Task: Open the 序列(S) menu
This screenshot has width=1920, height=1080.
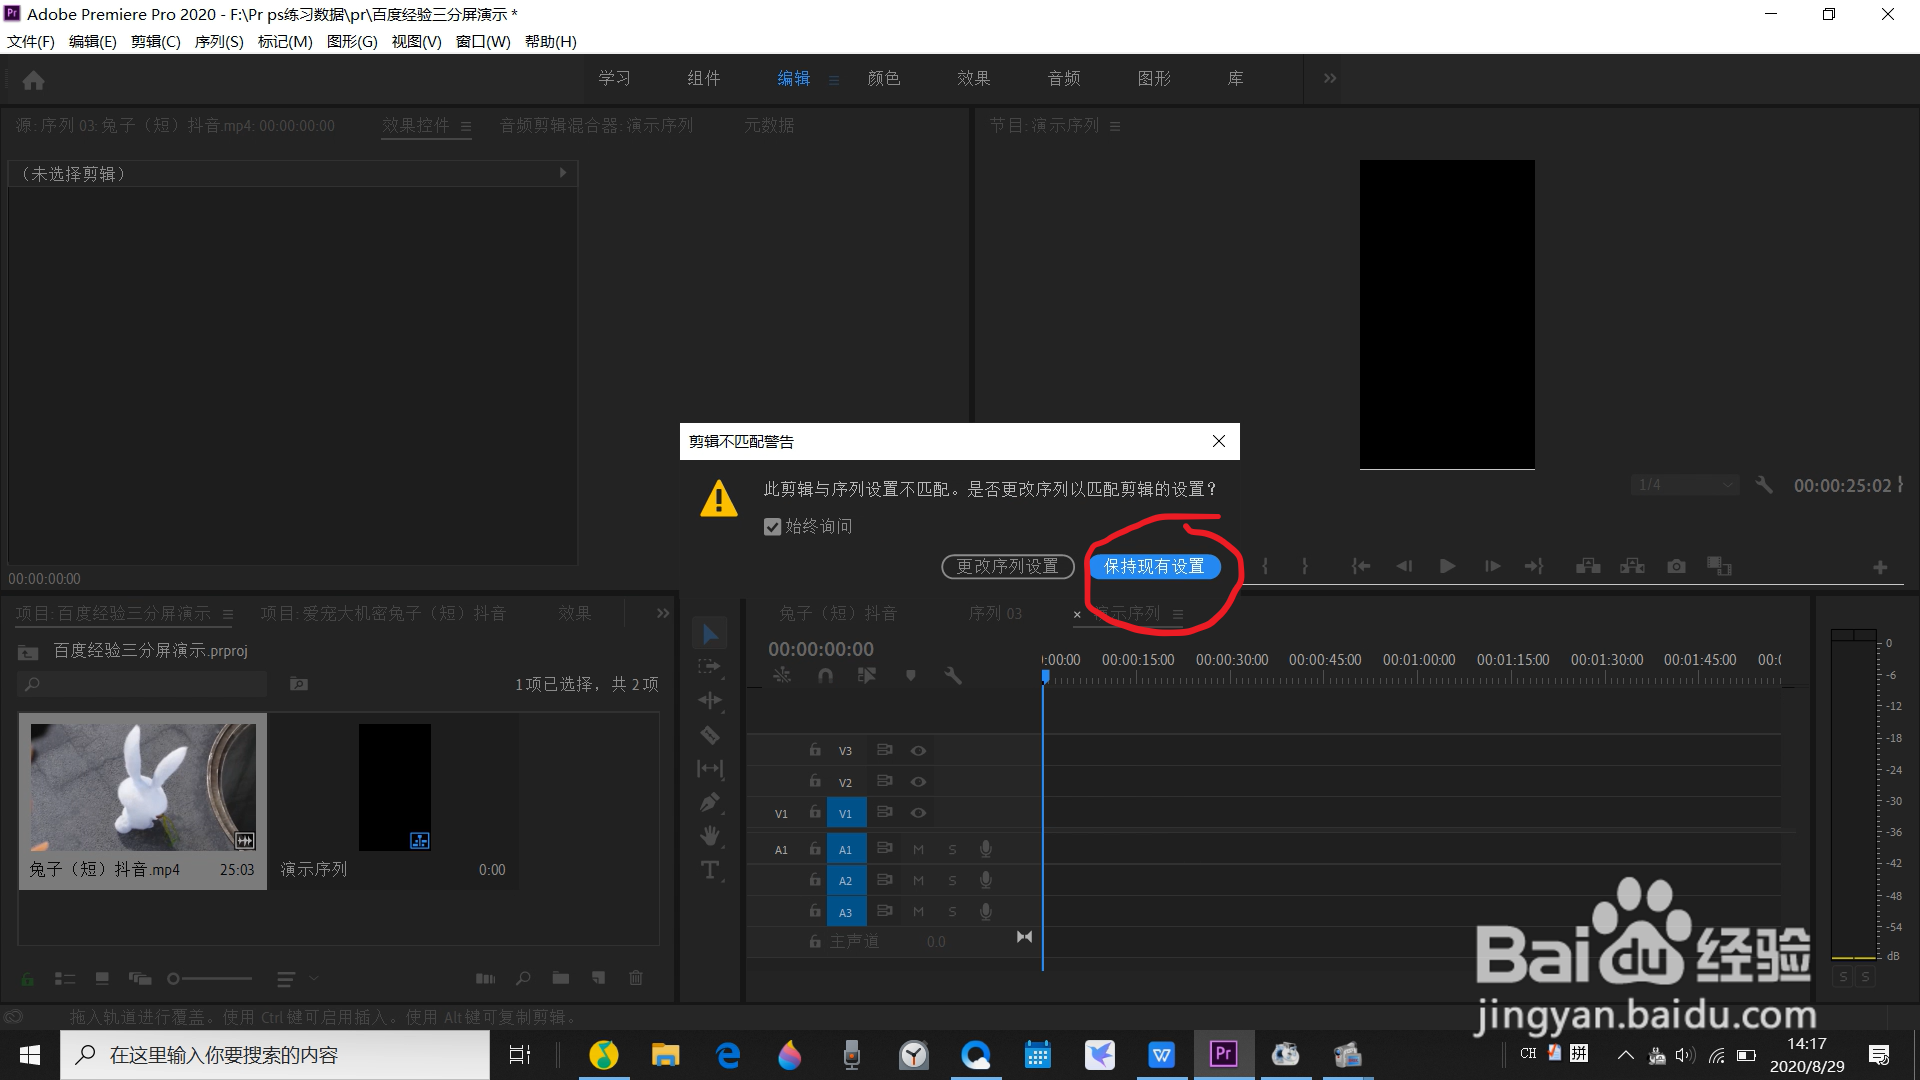Action: click(218, 41)
